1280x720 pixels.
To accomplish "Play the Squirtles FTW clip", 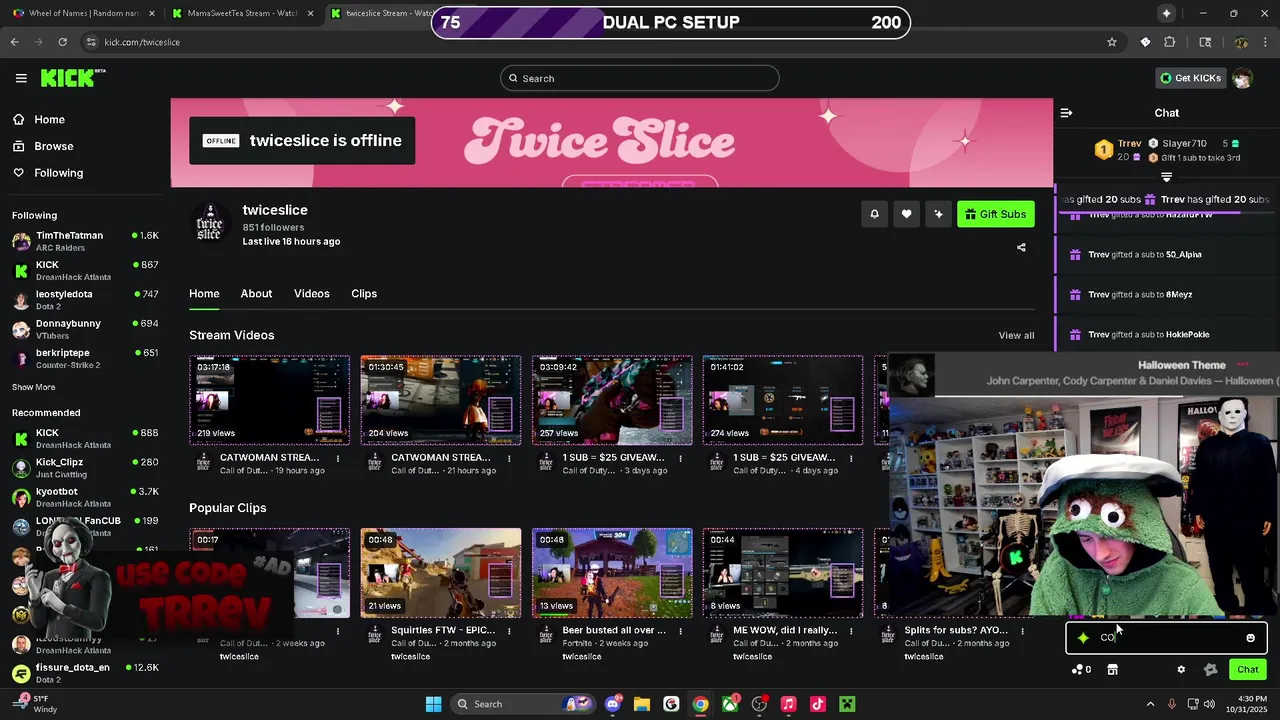I will click(441, 573).
